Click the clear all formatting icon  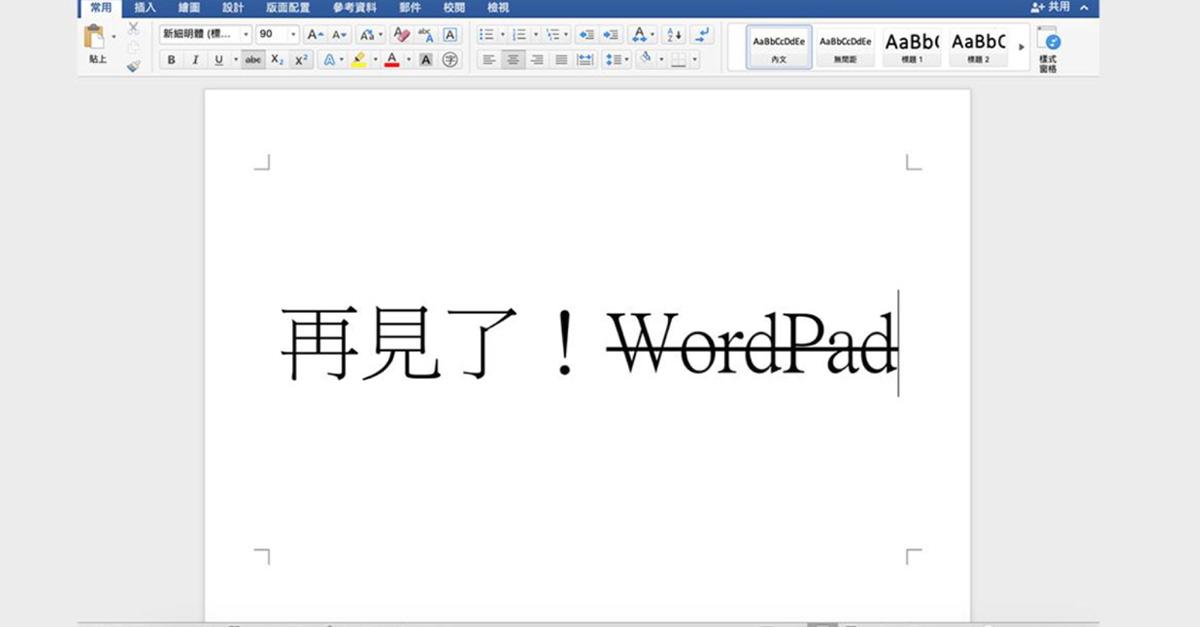[x=400, y=33]
